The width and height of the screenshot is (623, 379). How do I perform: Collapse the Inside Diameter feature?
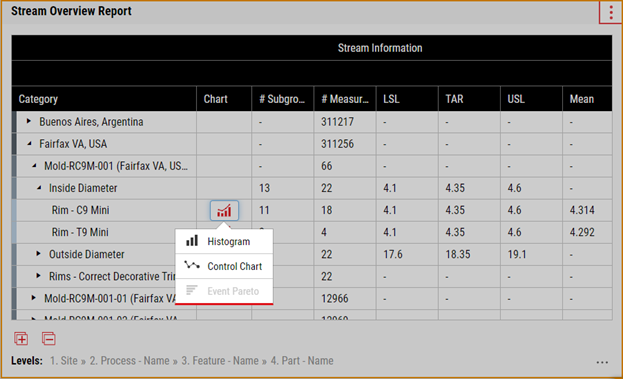click(39, 188)
